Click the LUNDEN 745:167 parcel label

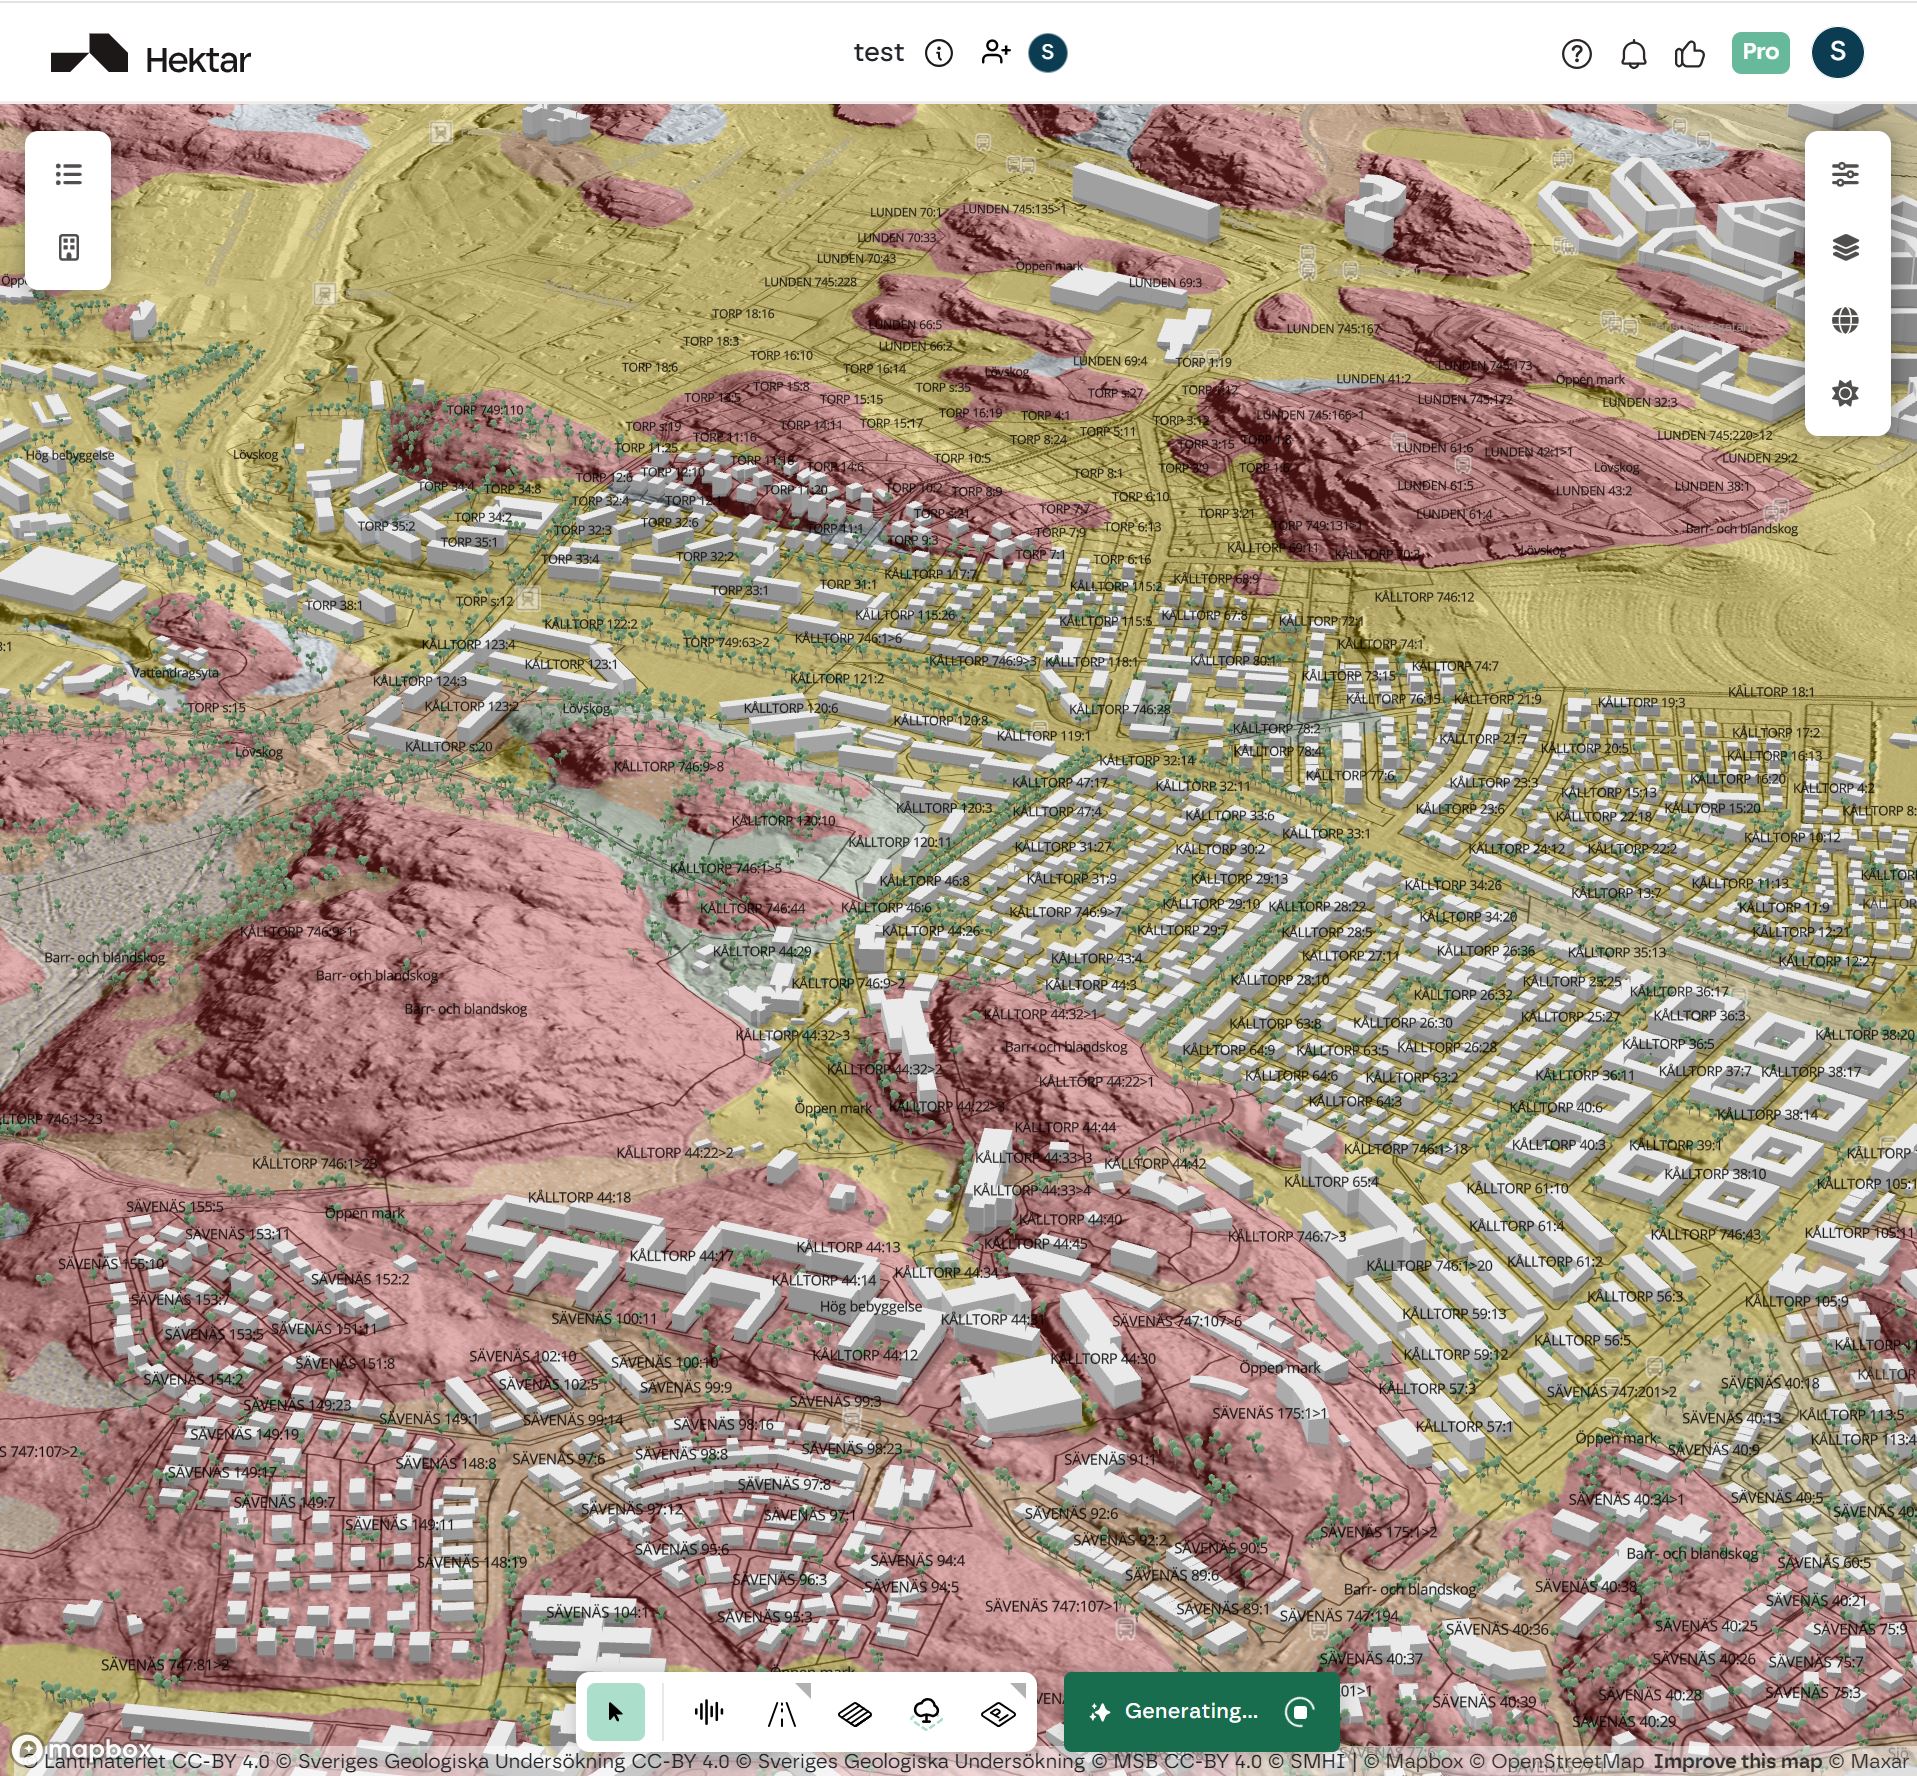click(x=1333, y=328)
